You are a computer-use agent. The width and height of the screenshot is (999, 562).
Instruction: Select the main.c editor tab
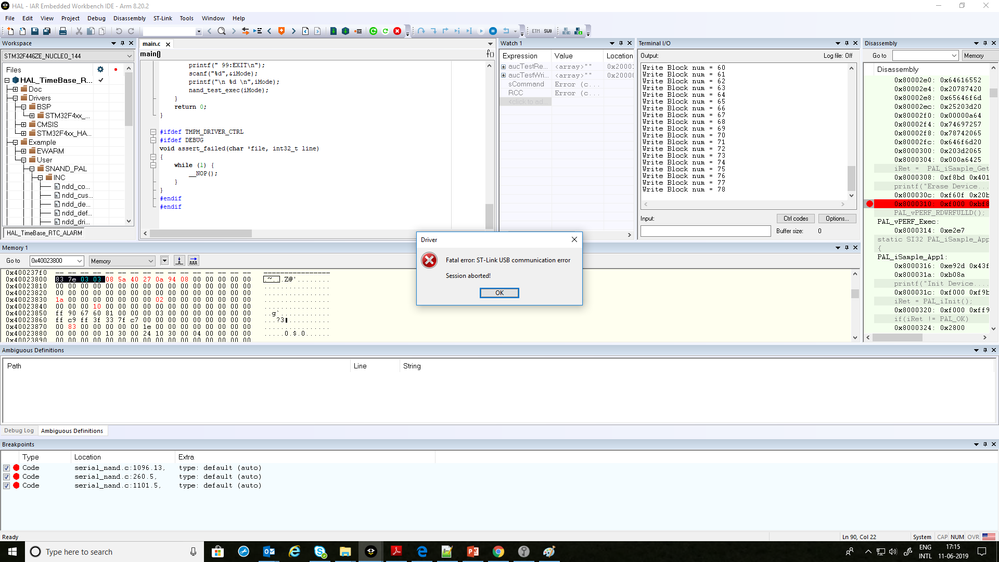(152, 44)
